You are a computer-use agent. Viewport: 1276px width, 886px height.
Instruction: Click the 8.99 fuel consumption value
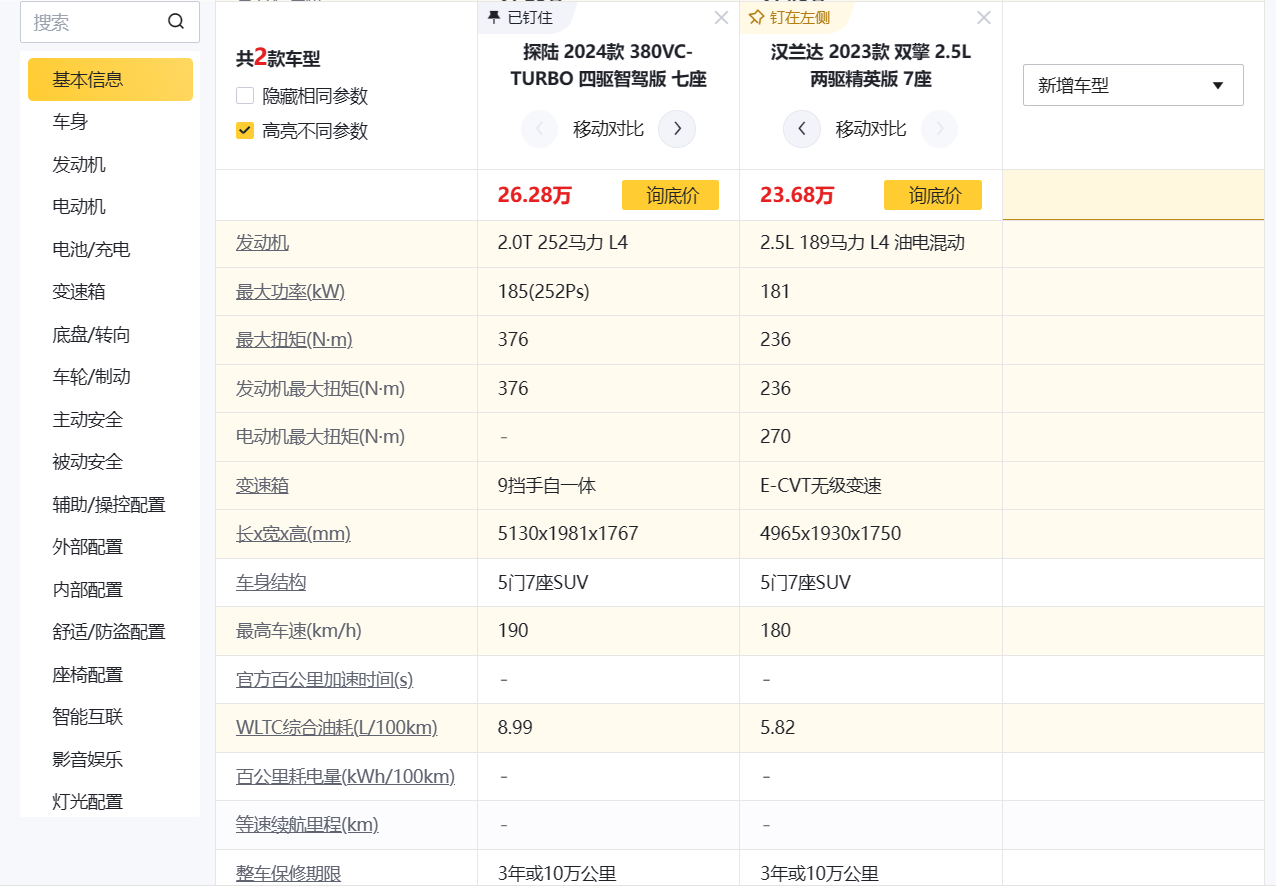point(515,728)
